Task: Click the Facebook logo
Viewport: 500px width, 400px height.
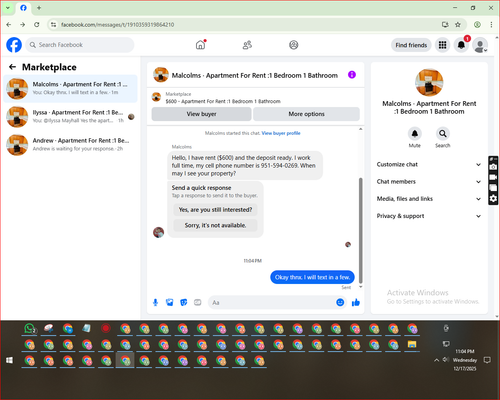Action: coord(14,45)
